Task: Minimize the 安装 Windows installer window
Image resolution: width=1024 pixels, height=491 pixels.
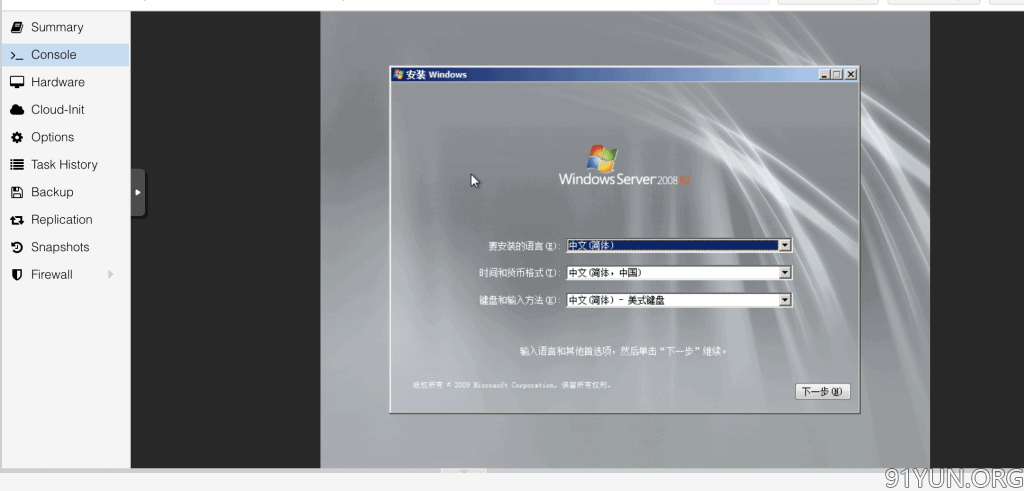Action: 825,74
